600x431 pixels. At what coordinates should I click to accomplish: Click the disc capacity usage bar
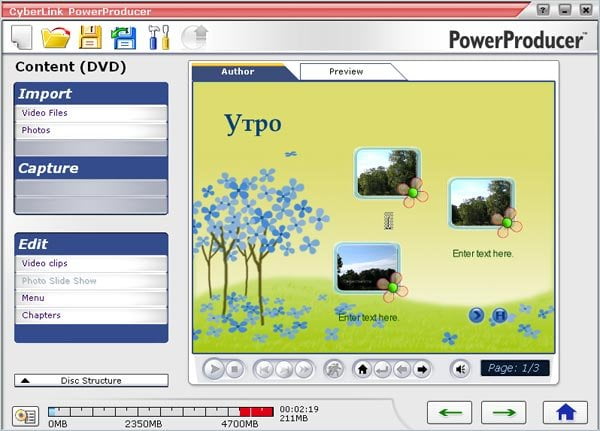point(161,412)
